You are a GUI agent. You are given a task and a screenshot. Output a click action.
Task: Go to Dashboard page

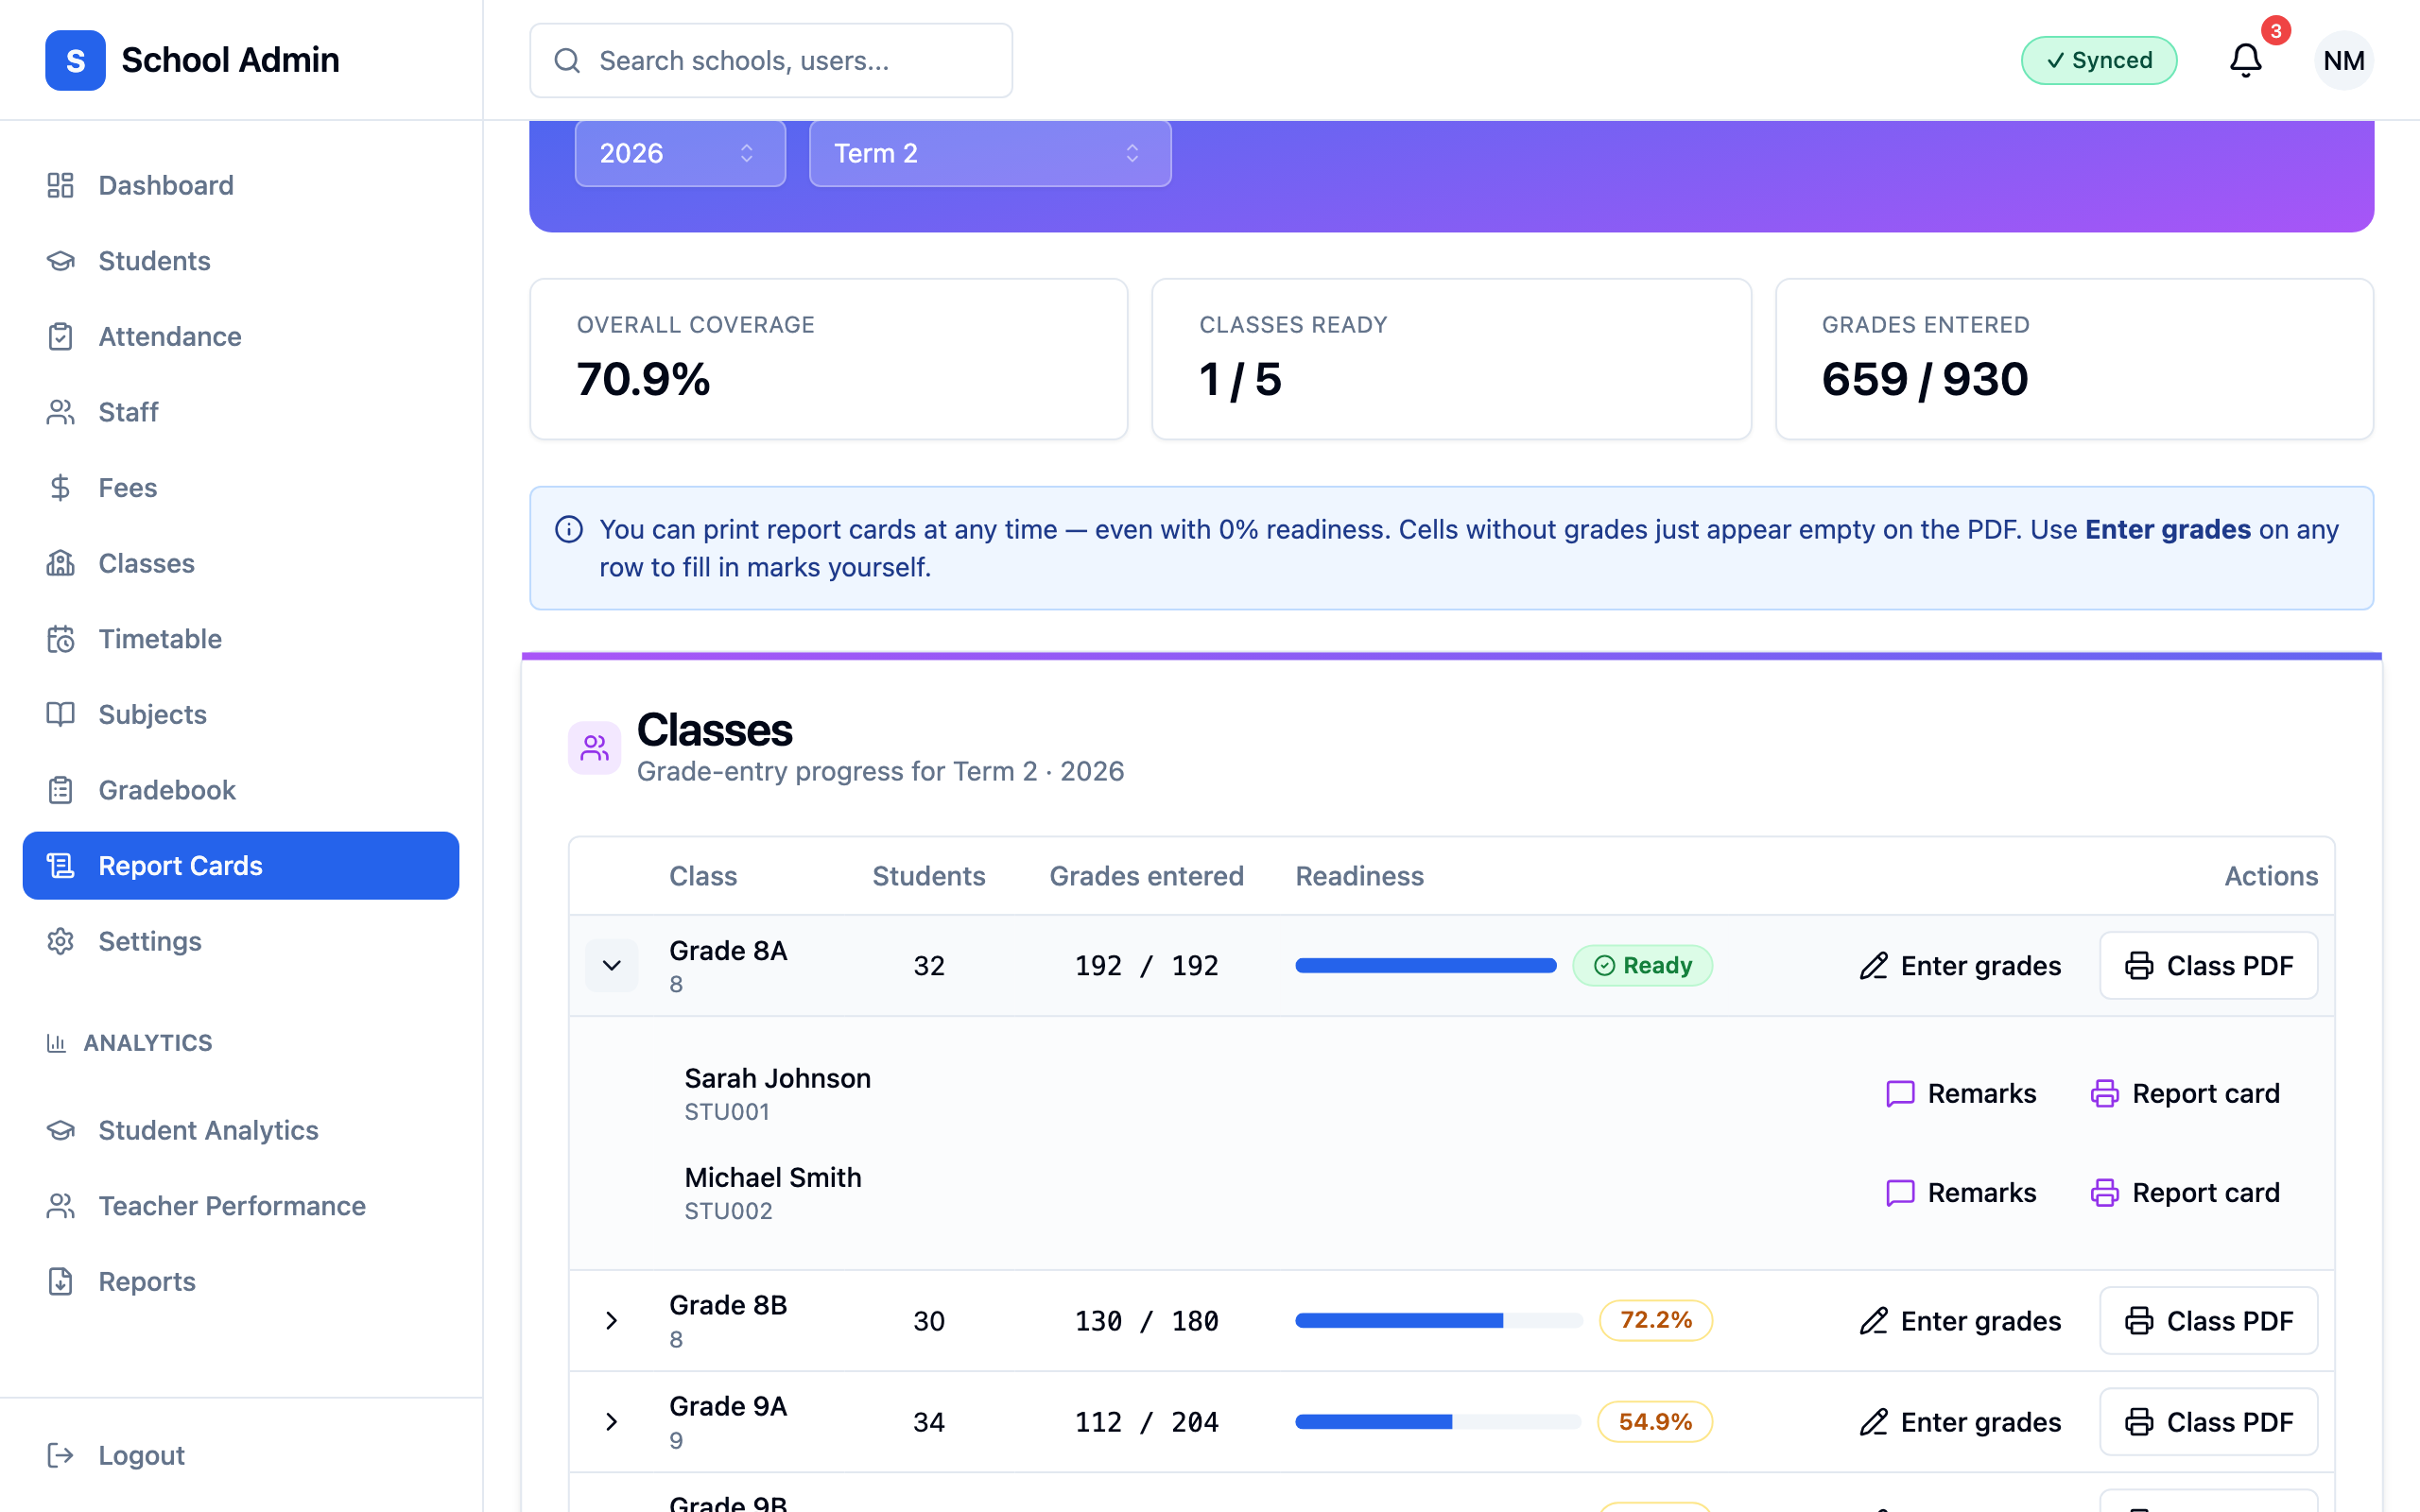241,185
